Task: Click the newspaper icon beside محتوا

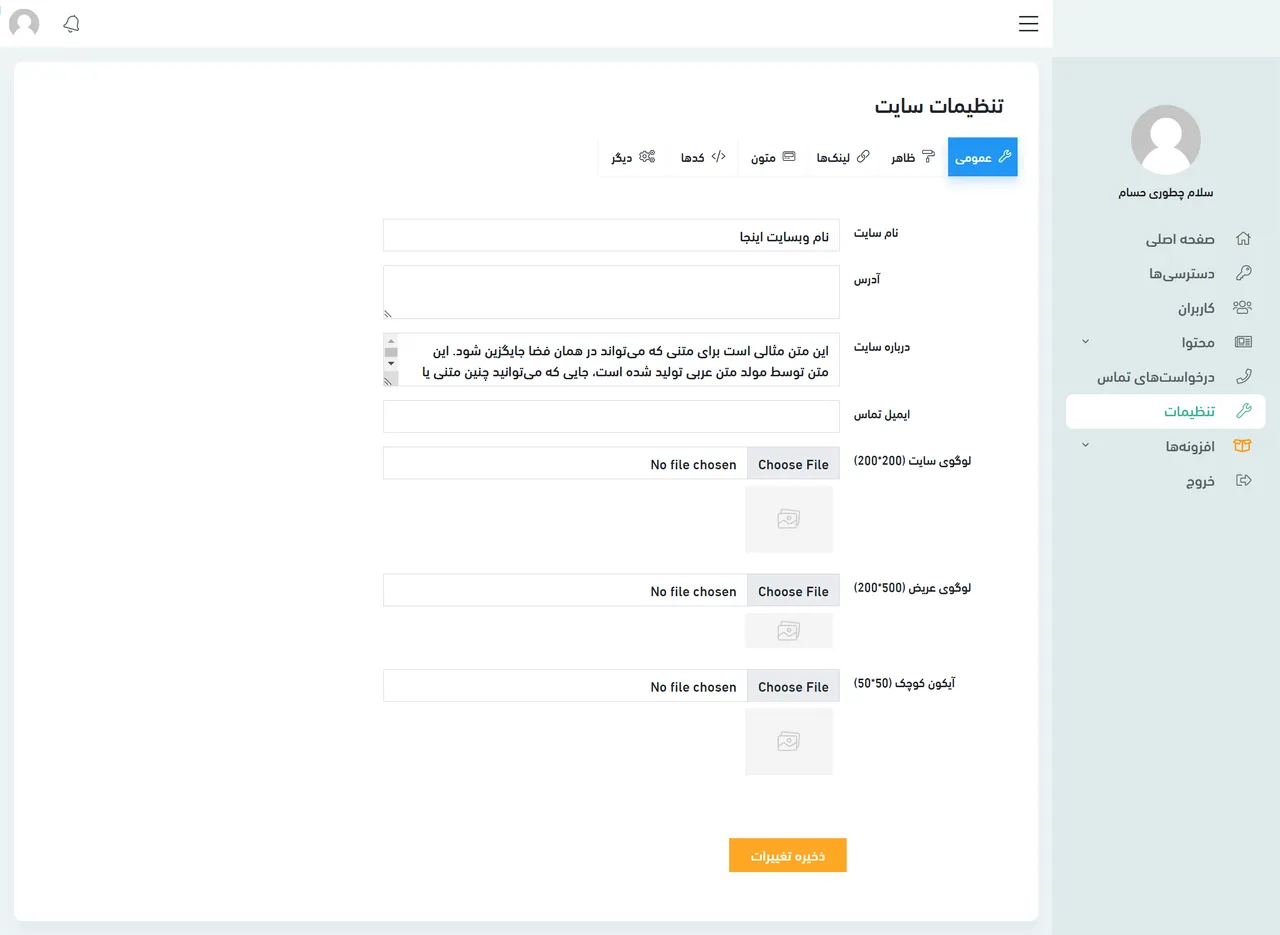Action: 1243,342
